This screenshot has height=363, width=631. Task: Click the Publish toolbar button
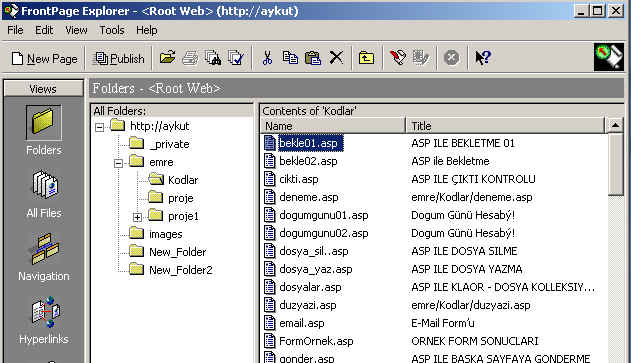[119, 59]
